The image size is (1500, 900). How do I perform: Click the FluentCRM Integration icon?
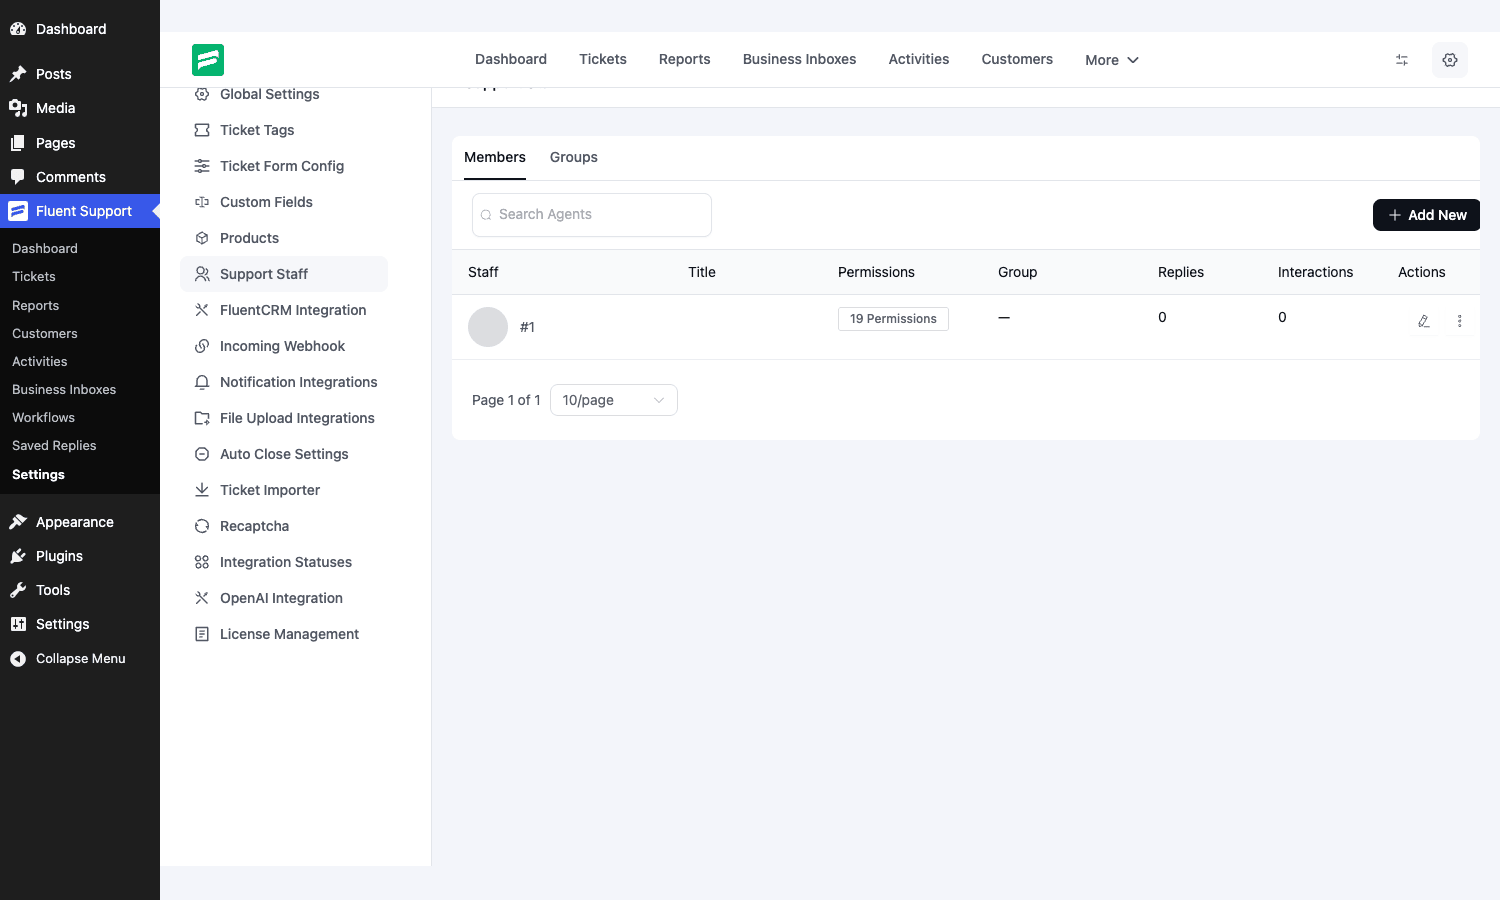[202, 310]
